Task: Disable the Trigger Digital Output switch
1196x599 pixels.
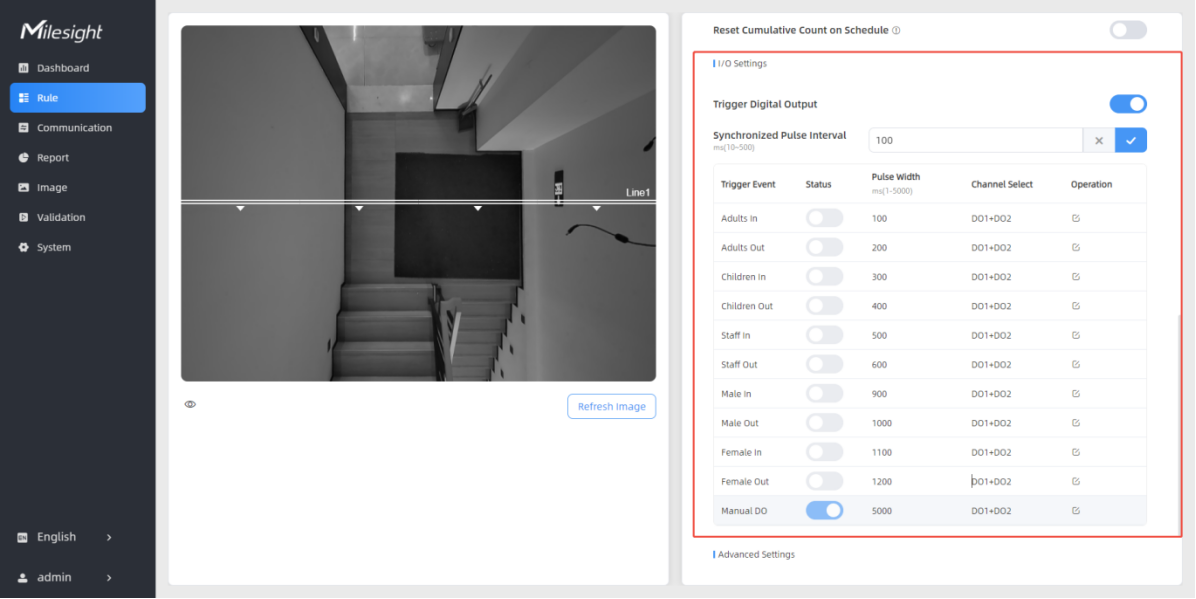Action: (1127, 104)
